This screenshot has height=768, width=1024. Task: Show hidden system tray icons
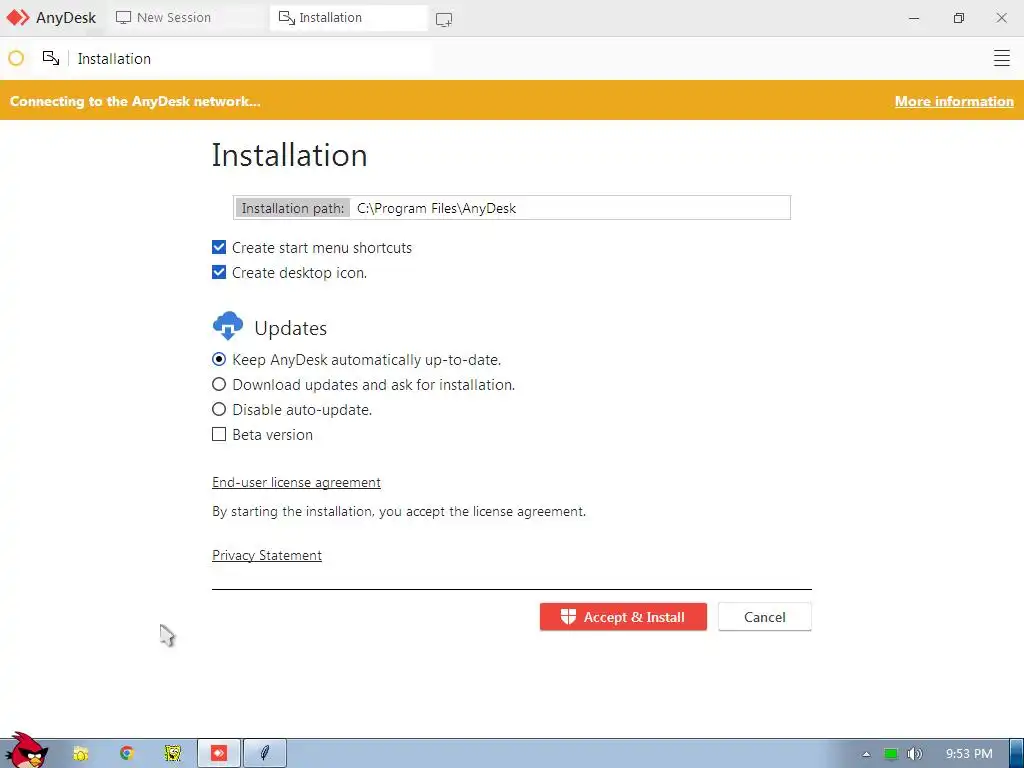tap(866, 754)
